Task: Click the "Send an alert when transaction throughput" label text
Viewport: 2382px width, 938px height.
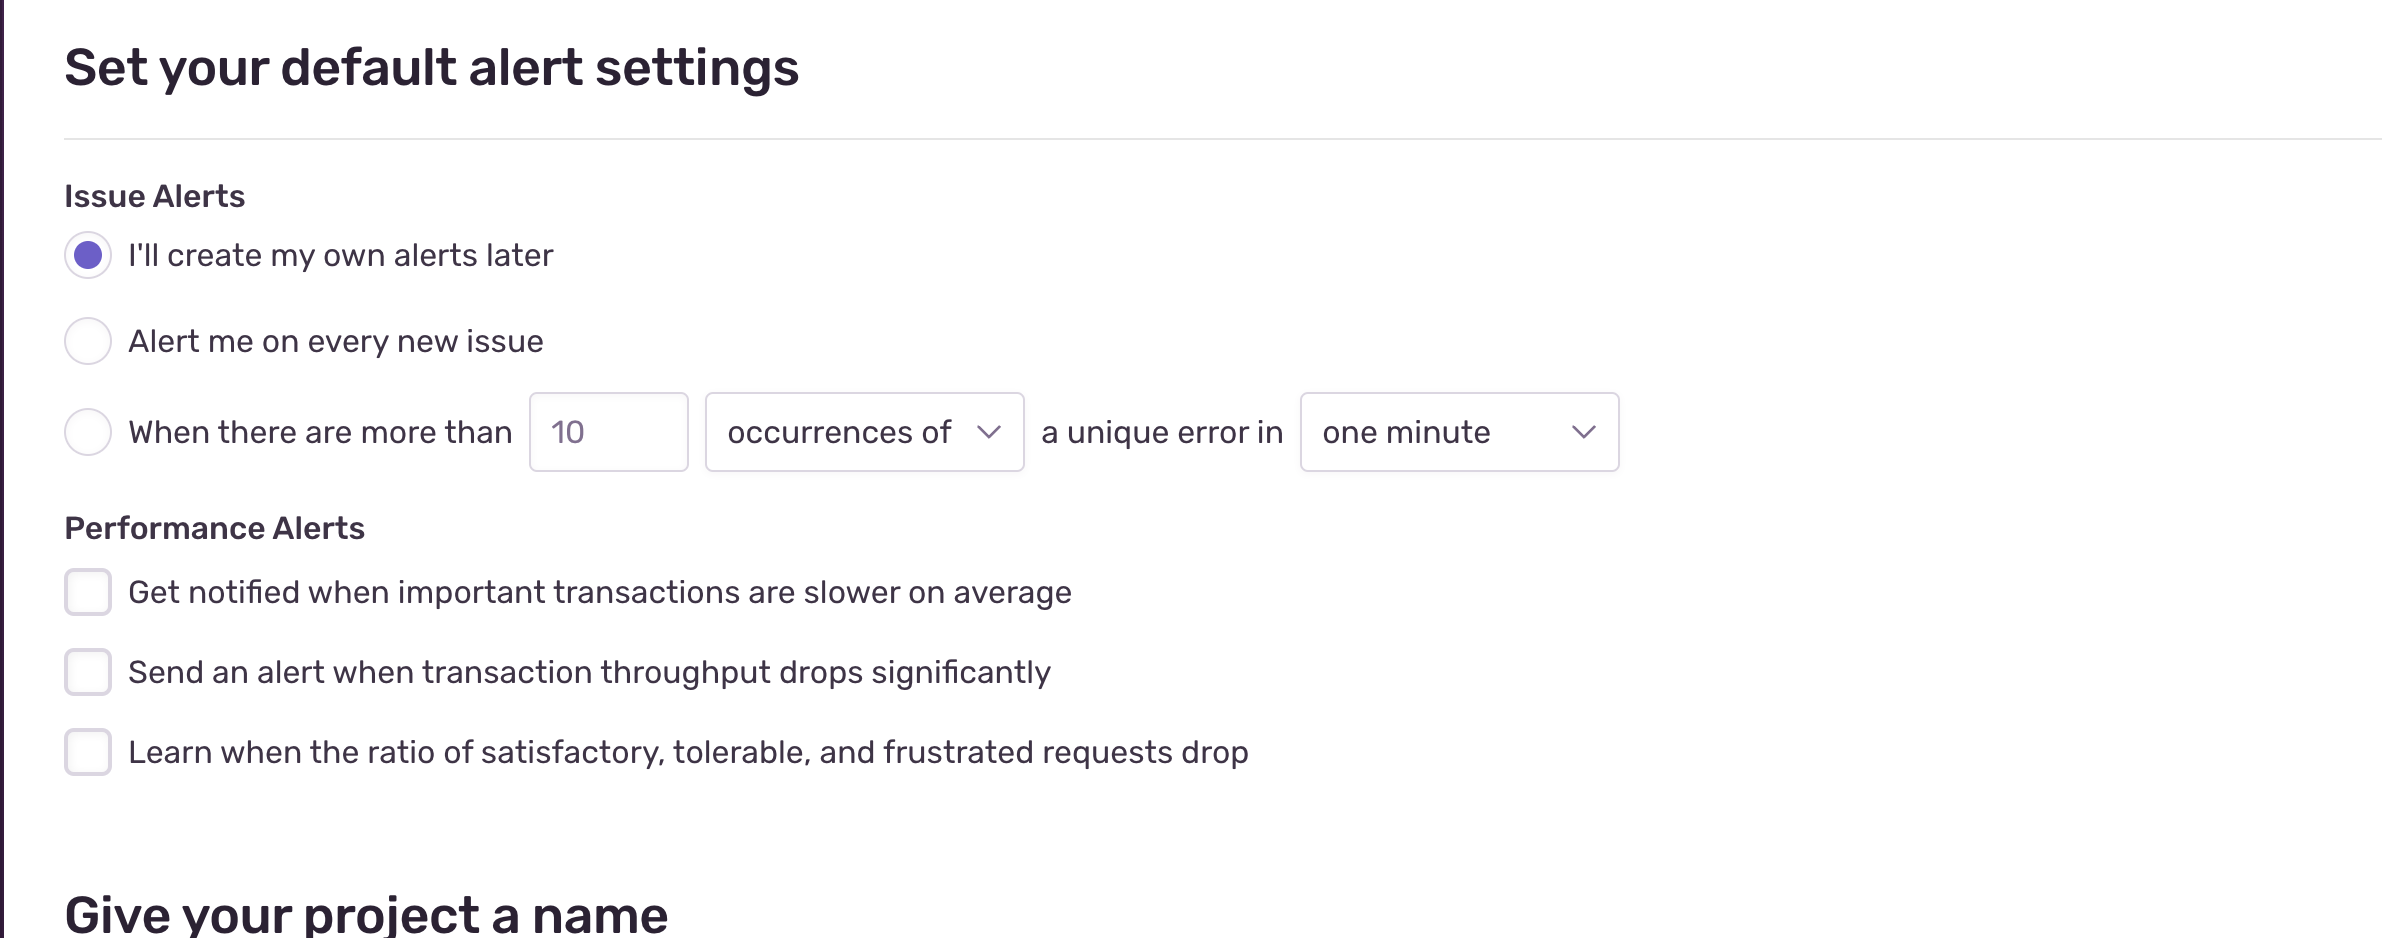Action: (589, 672)
